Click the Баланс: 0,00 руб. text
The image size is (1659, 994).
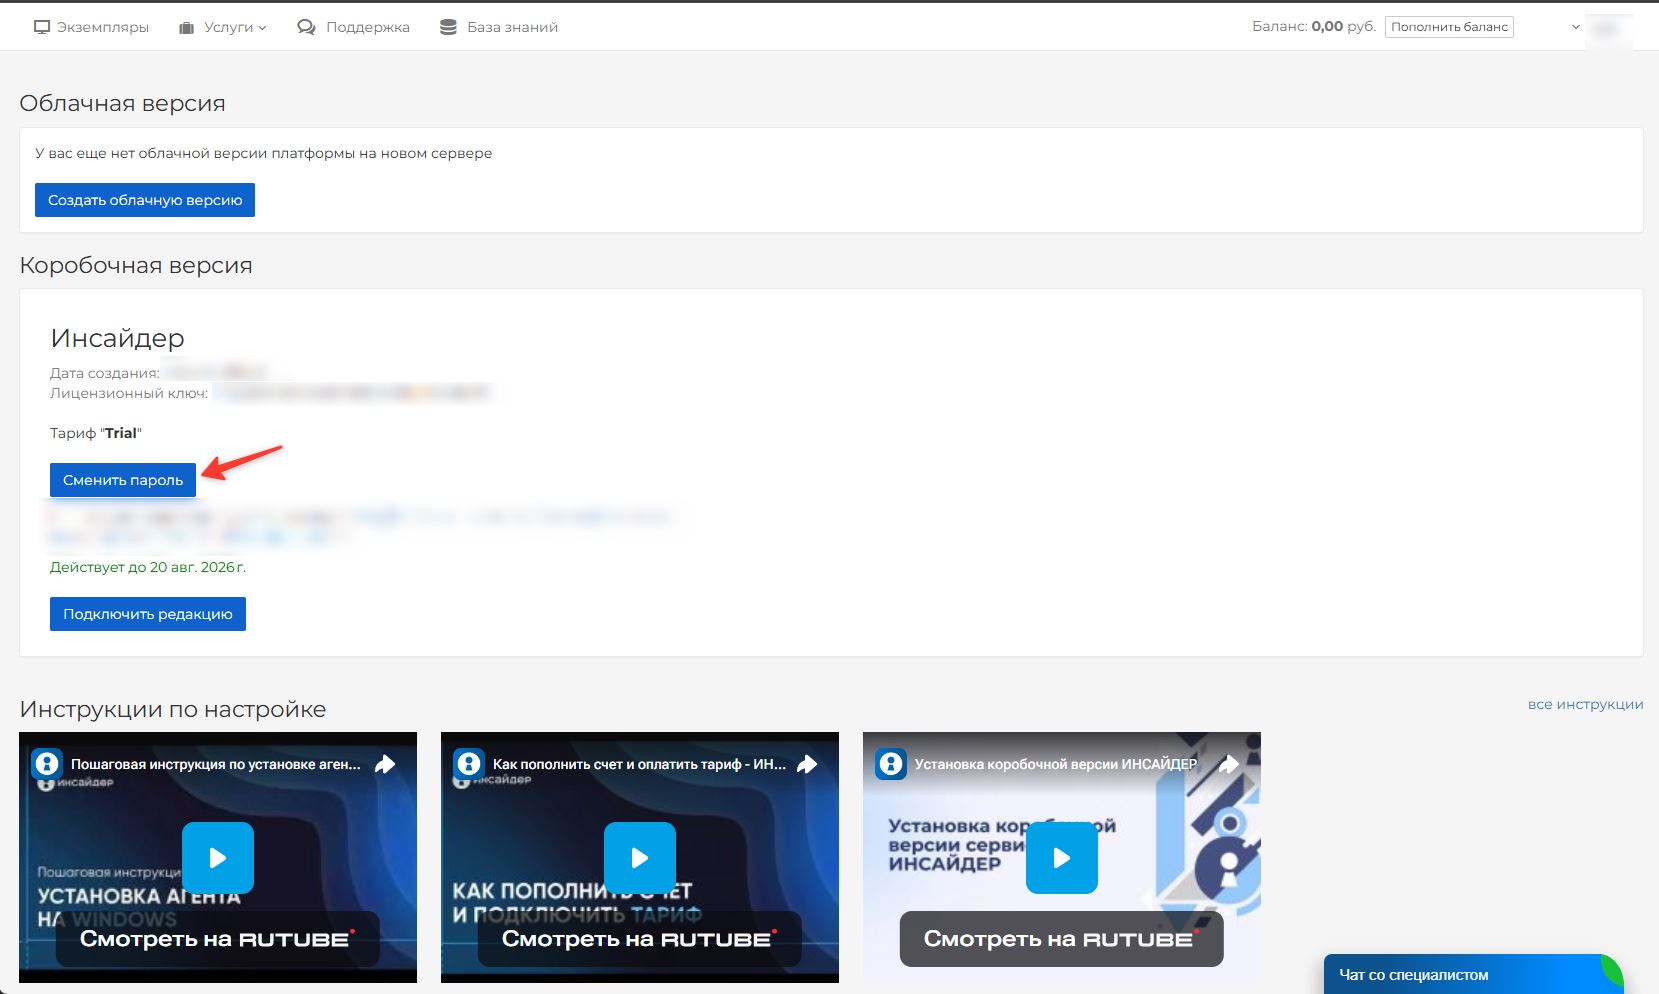click(1314, 27)
